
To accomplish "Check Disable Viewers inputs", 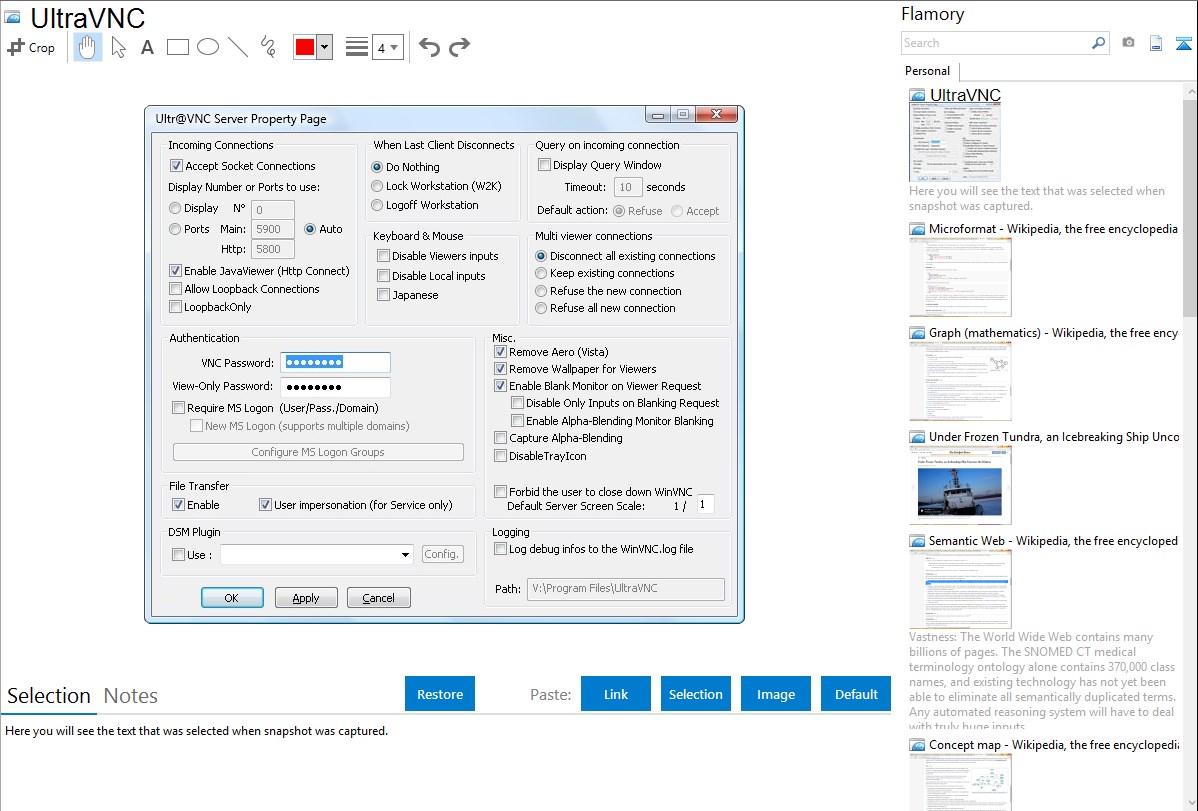I will [x=384, y=256].
